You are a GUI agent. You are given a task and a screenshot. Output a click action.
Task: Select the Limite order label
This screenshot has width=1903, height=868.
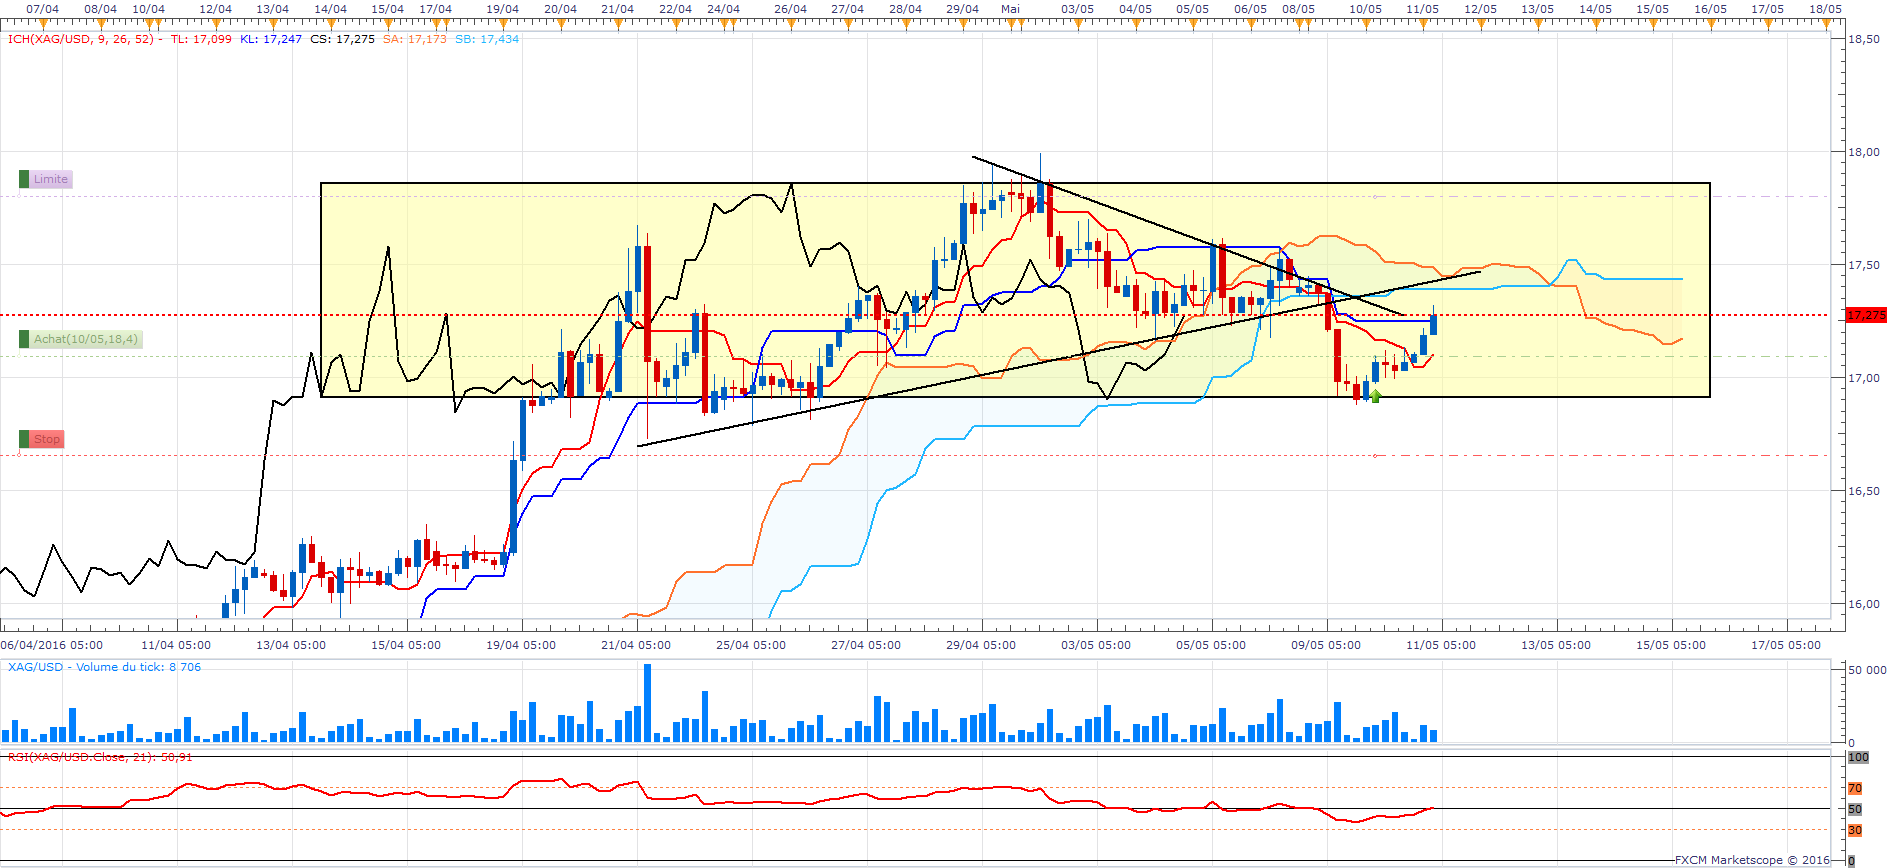pos(51,179)
